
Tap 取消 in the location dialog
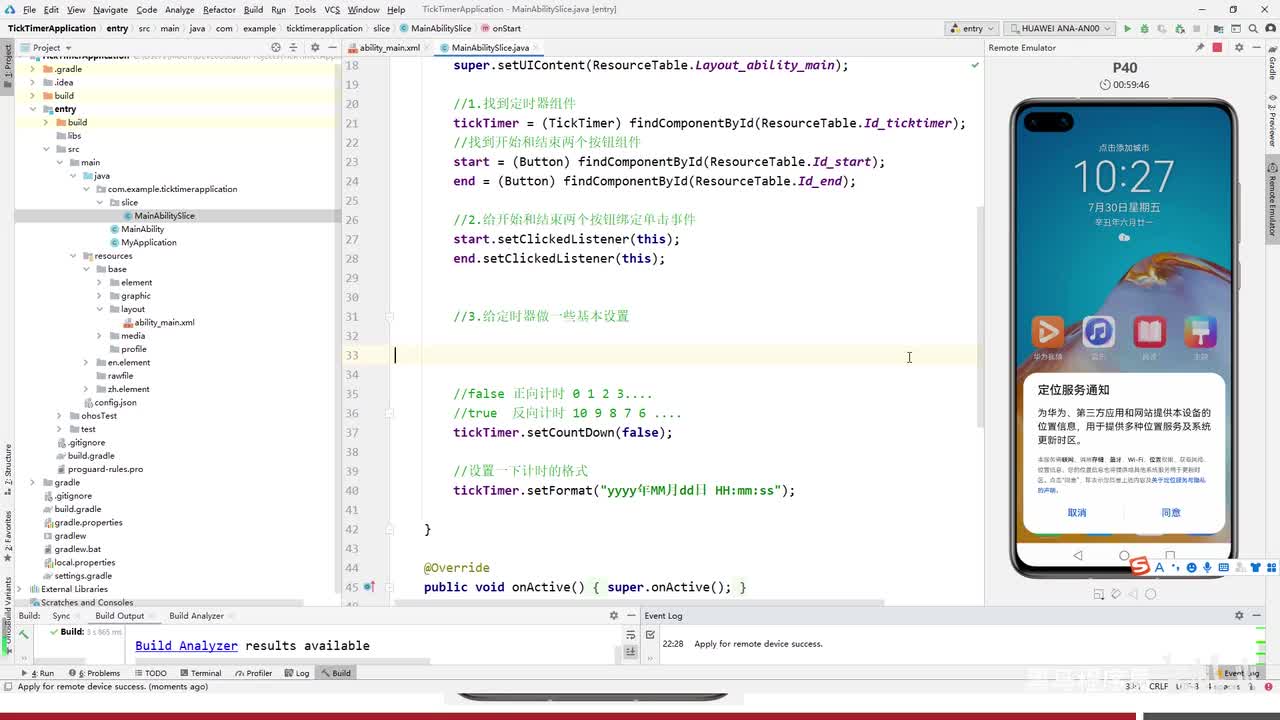click(1077, 513)
